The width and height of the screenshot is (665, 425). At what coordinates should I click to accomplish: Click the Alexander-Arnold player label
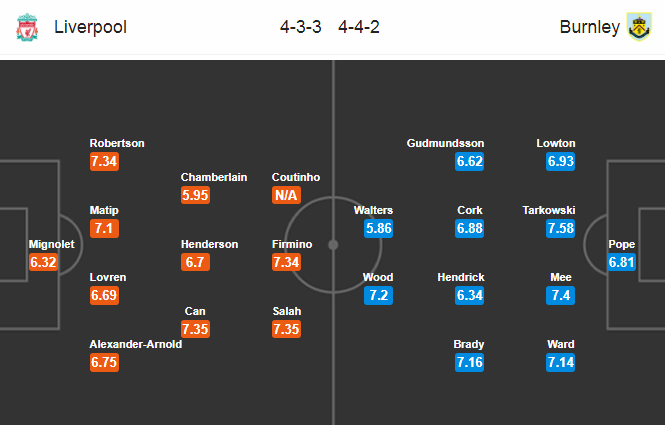[136, 344]
